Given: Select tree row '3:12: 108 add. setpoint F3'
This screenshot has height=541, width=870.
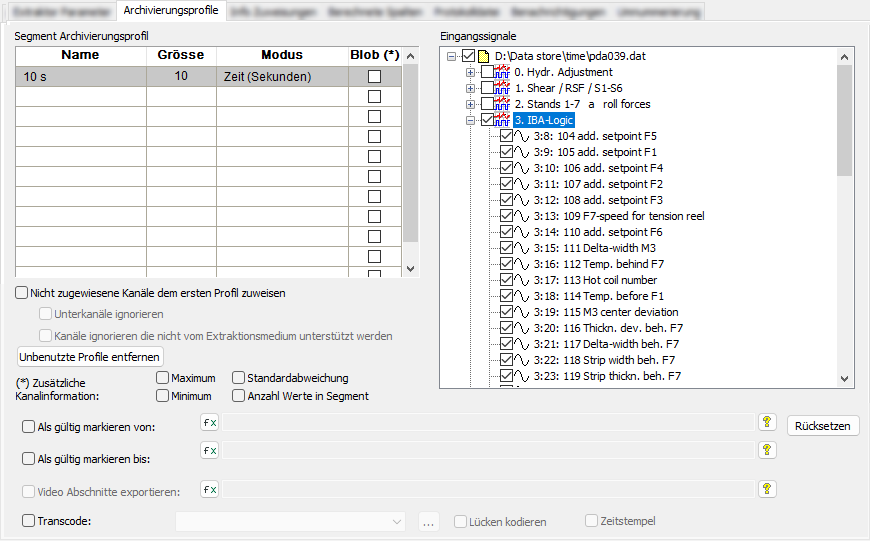Looking at the screenshot, I should coord(598,200).
